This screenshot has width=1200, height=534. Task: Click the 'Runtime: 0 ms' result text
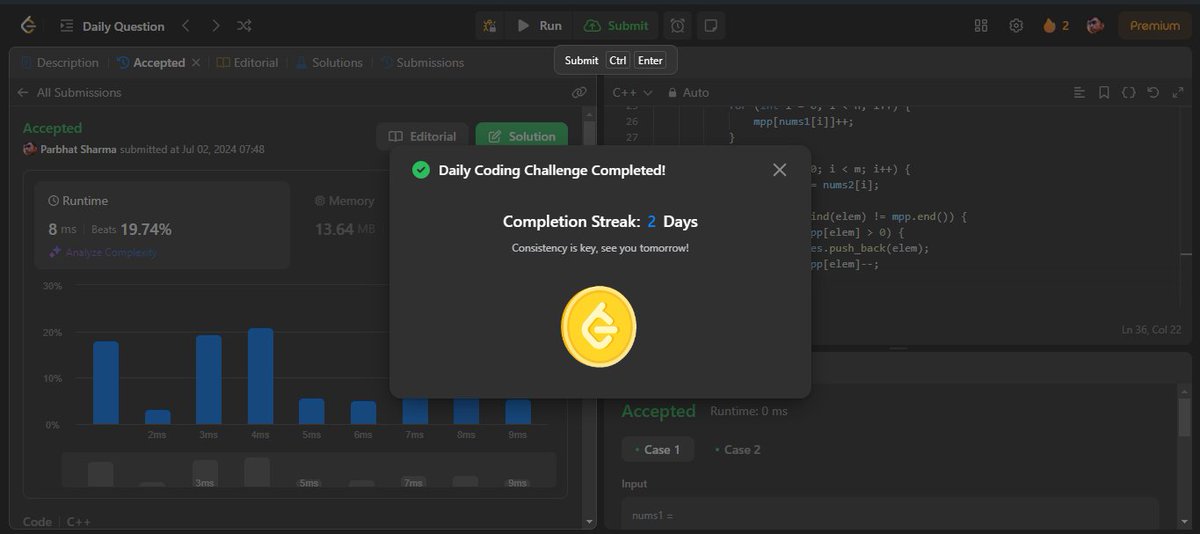coord(749,411)
